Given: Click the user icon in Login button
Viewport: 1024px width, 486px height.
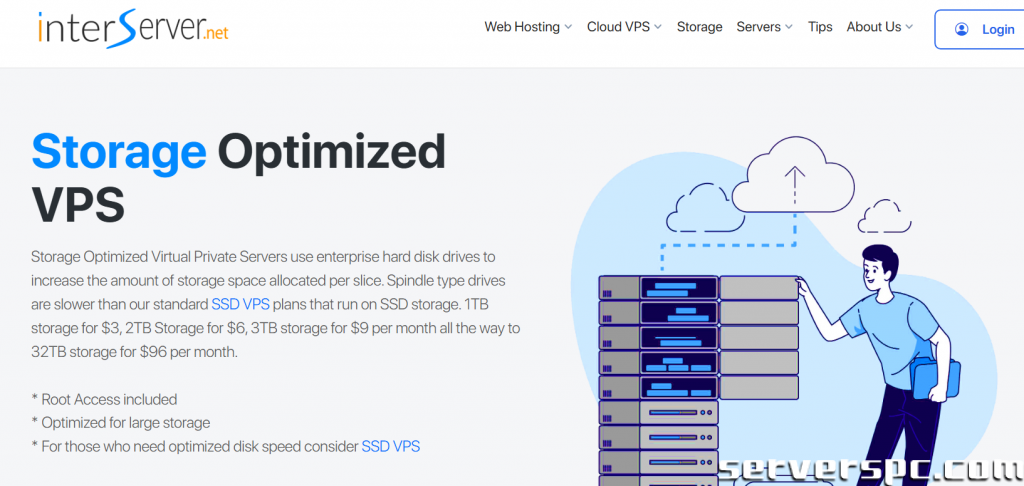Looking at the screenshot, I should tap(961, 29).
